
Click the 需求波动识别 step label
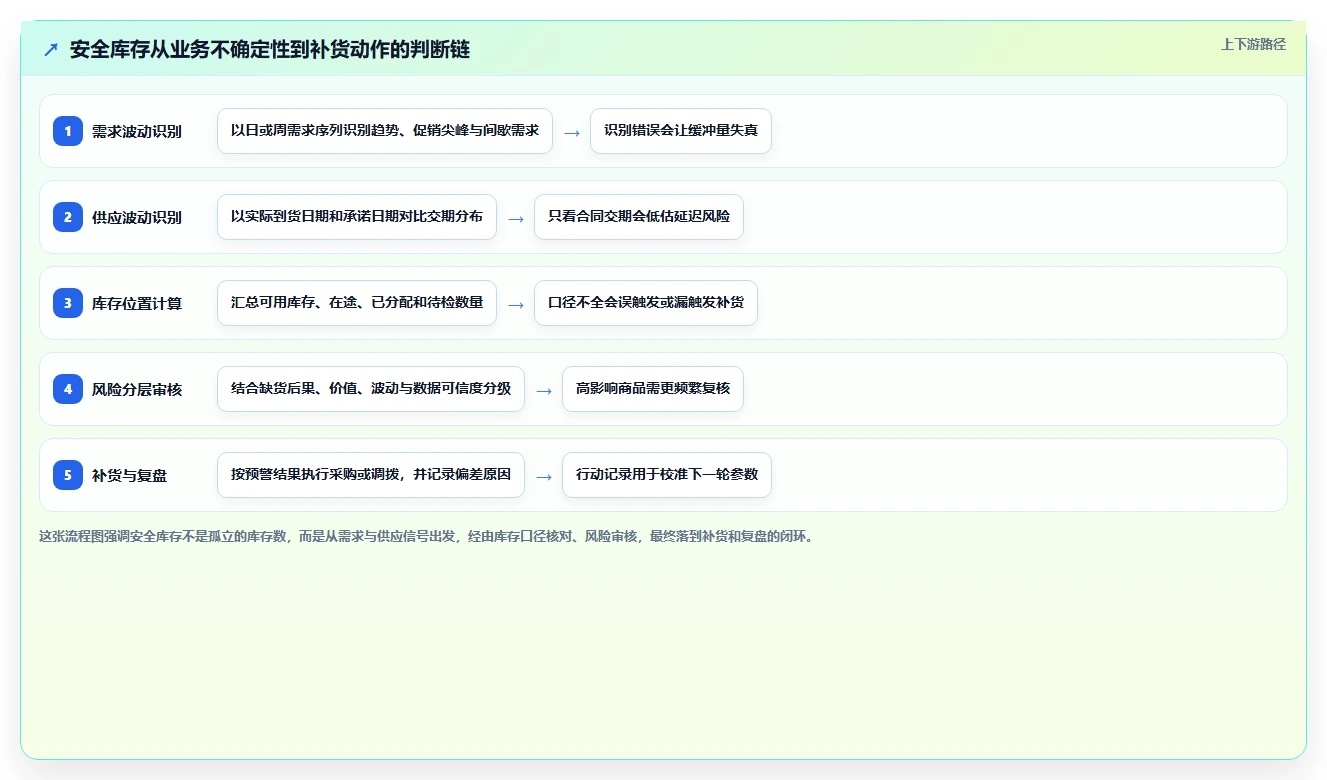coord(137,131)
